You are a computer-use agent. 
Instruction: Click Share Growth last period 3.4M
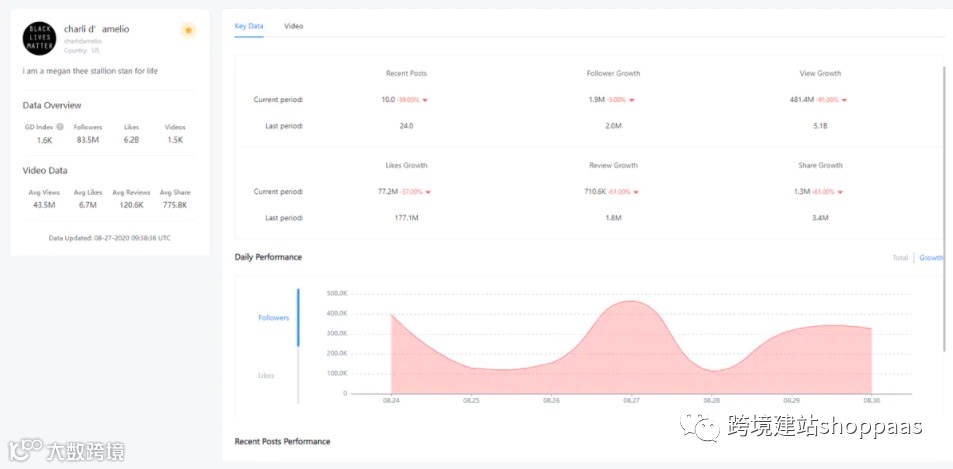(x=820, y=217)
